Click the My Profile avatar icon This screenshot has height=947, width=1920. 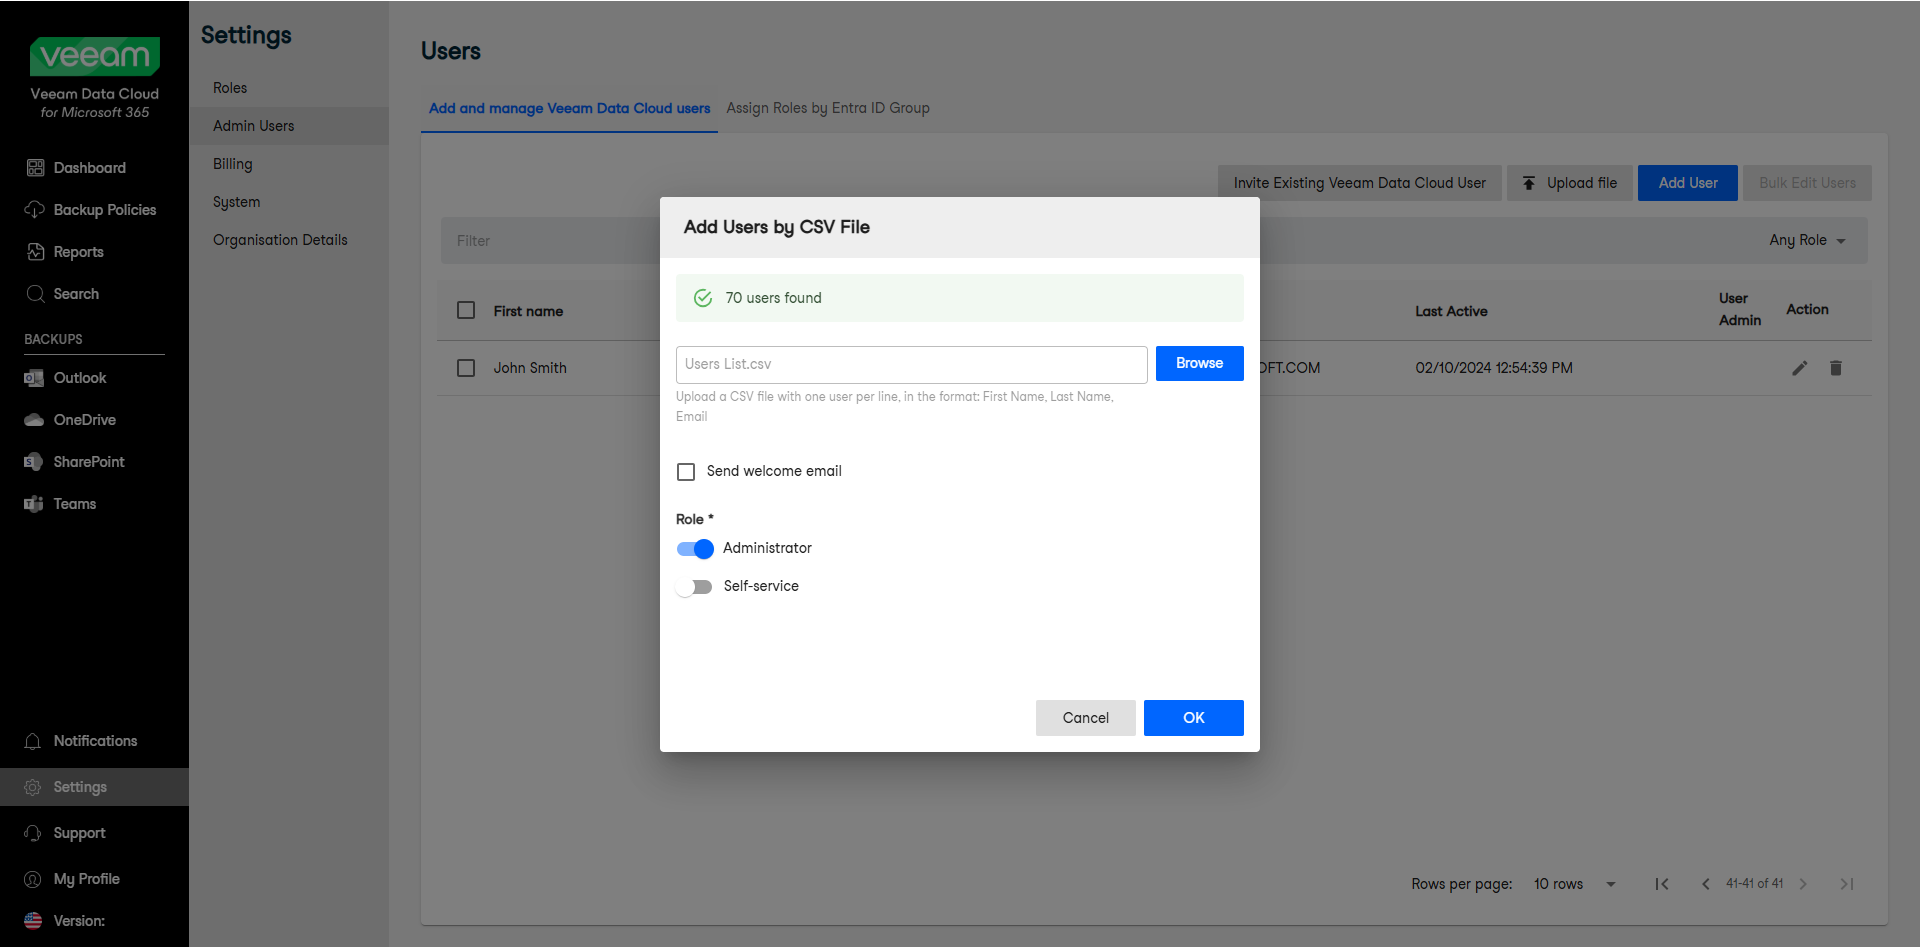[x=33, y=879]
